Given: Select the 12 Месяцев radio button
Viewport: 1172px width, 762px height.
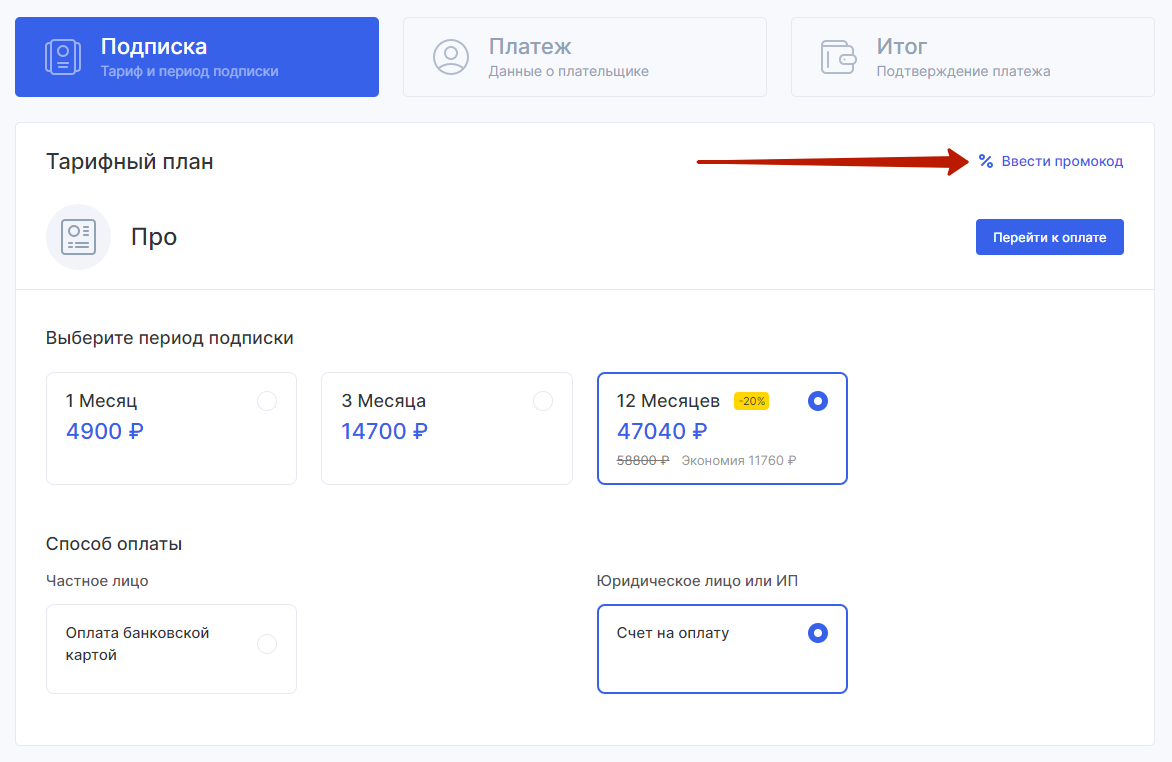Looking at the screenshot, I should pos(818,402).
